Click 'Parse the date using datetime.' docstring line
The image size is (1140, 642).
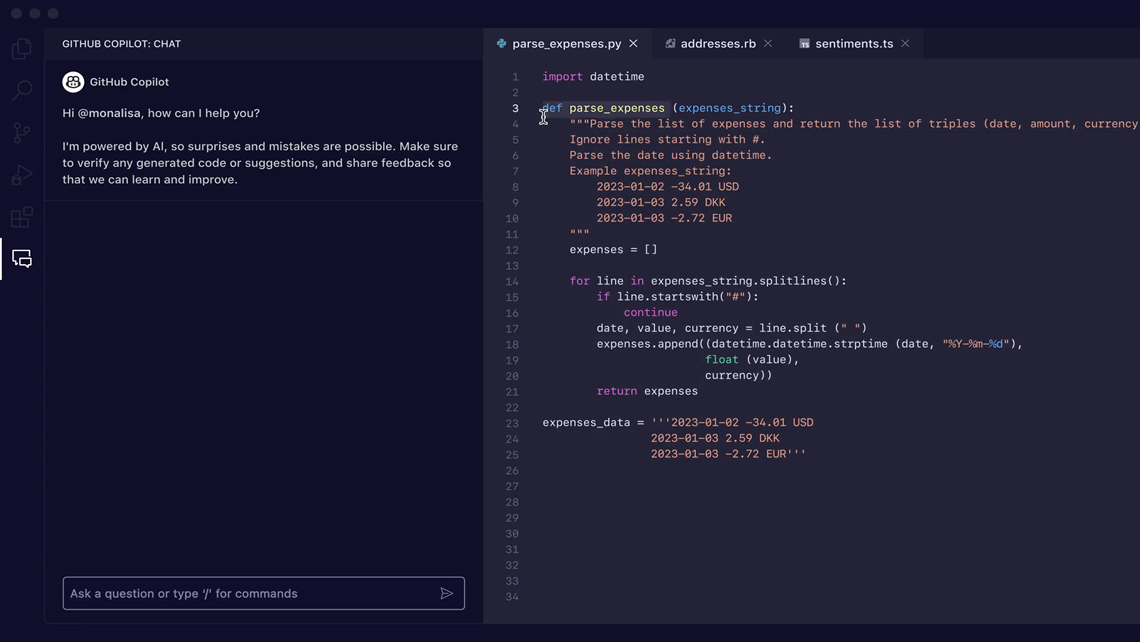tap(671, 156)
